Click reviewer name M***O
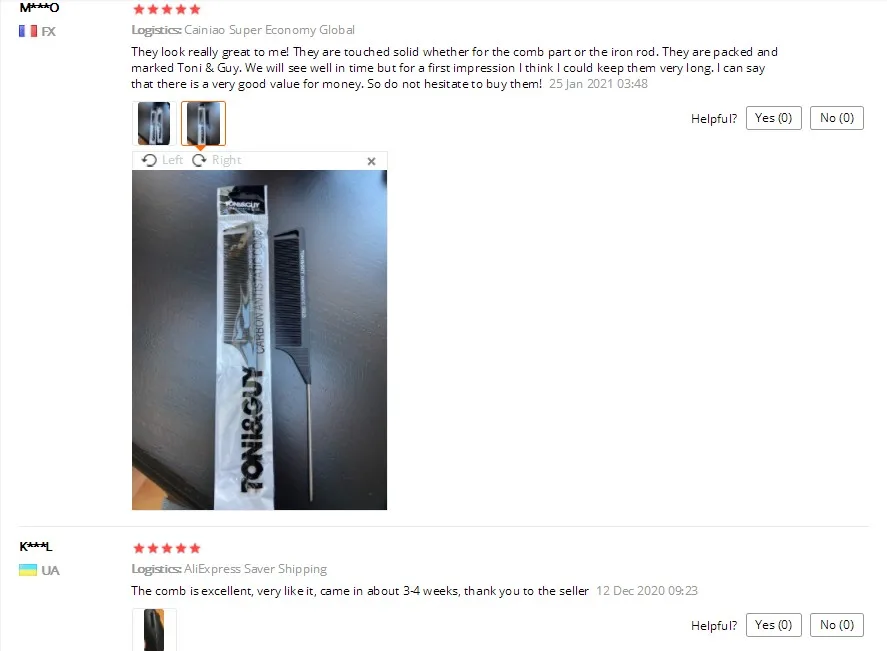Viewport: 887px width, 651px height. tap(39, 7)
